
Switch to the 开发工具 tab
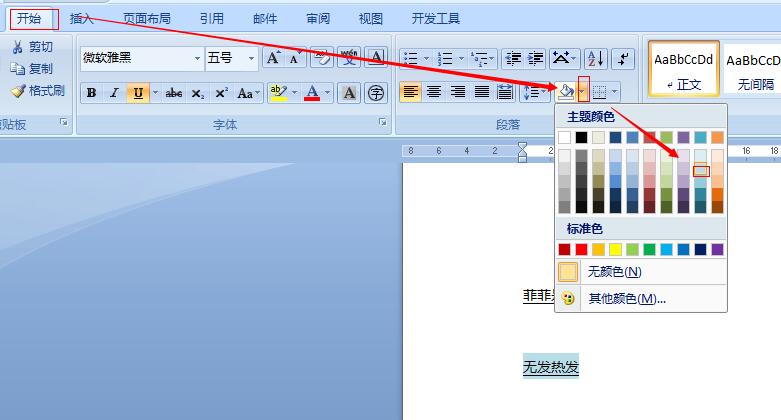coord(435,19)
